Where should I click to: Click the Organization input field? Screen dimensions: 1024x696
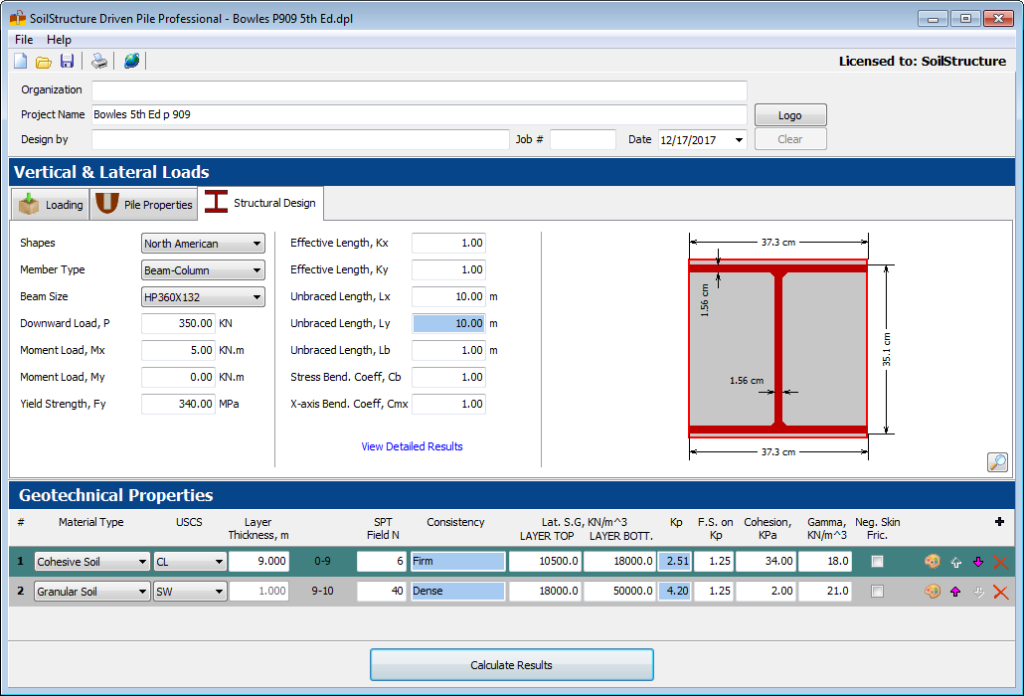(x=419, y=90)
